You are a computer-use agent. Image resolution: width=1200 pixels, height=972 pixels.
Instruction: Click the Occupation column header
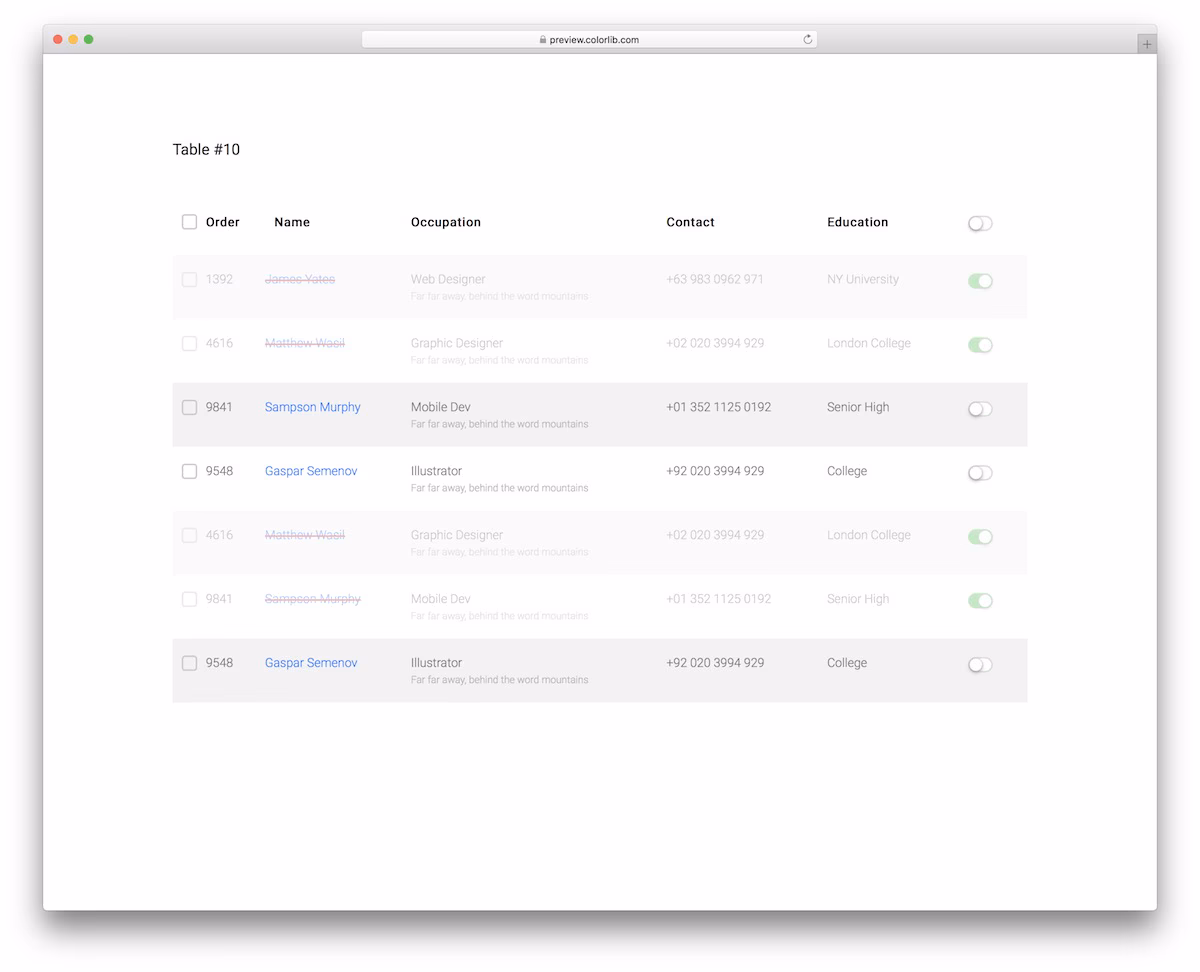pos(446,222)
